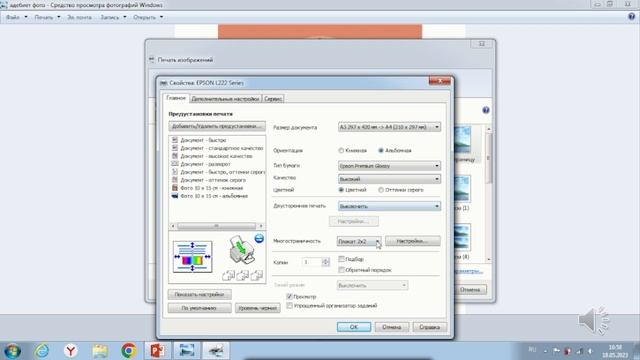Screen dimensions: 640x360
Task: Click the Копии copies number field
Action: (x=312, y=262)
